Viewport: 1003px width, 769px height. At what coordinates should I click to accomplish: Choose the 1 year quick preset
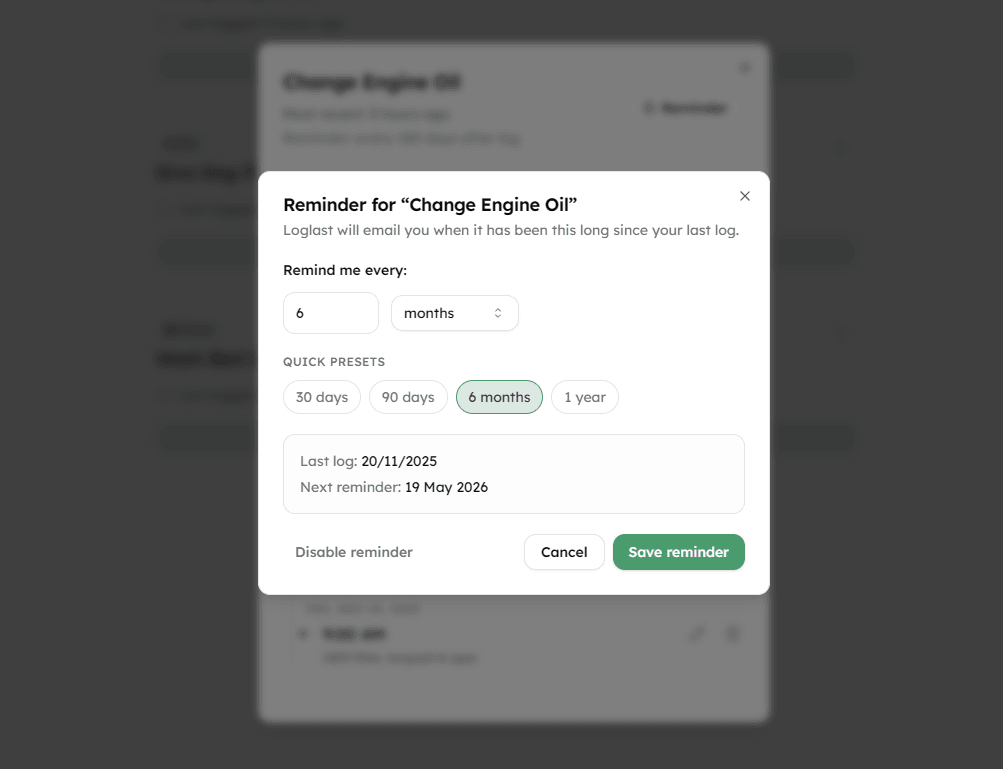(584, 397)
